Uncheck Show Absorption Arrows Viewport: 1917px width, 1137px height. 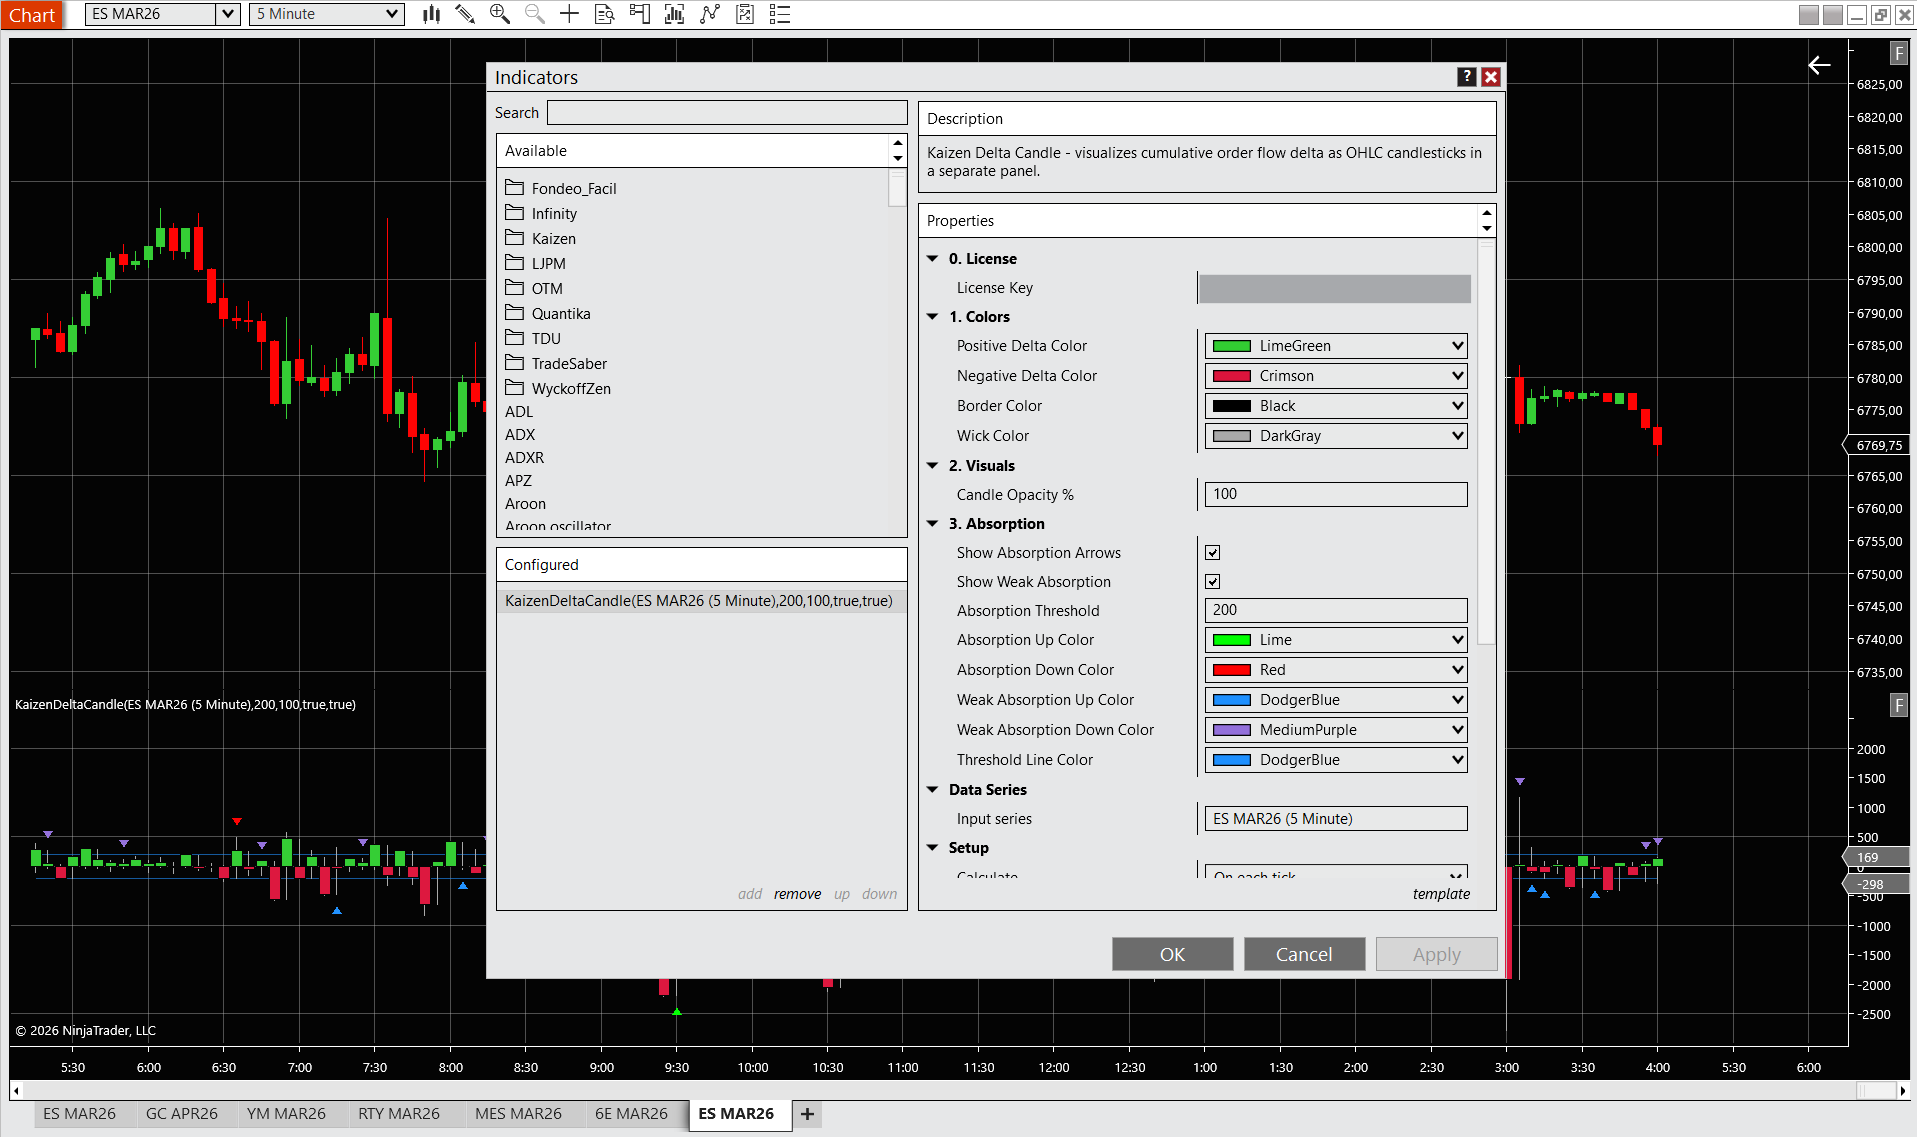pos(1212,553)
